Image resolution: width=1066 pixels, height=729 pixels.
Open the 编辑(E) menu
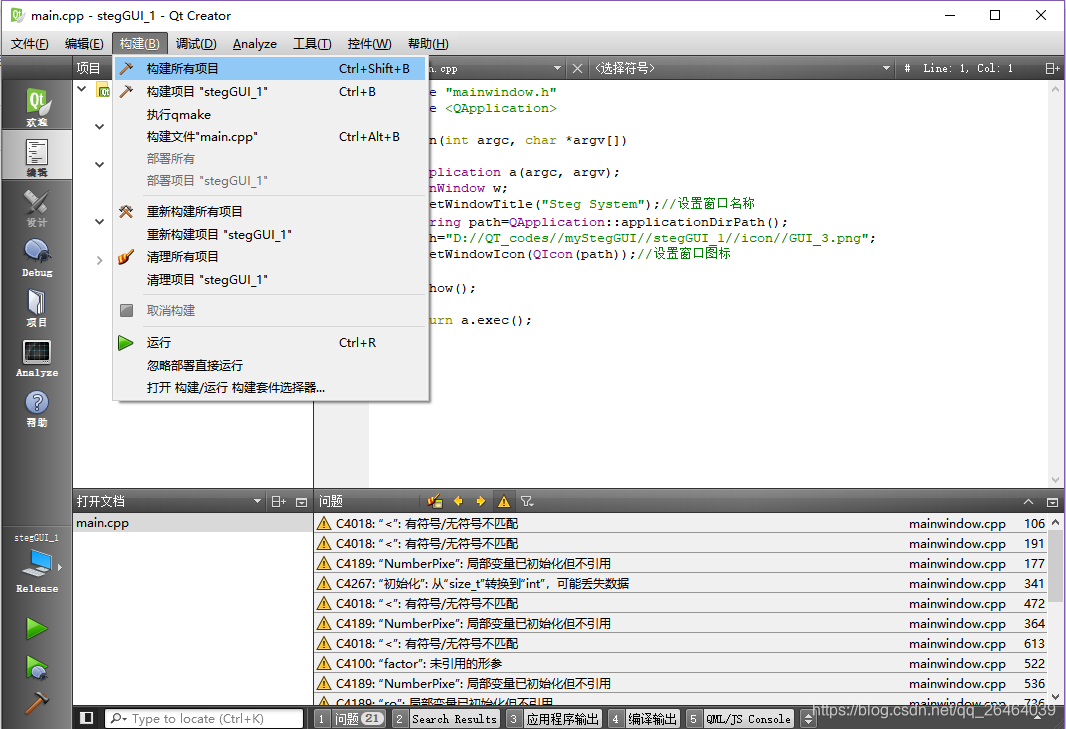coord(84,44)
